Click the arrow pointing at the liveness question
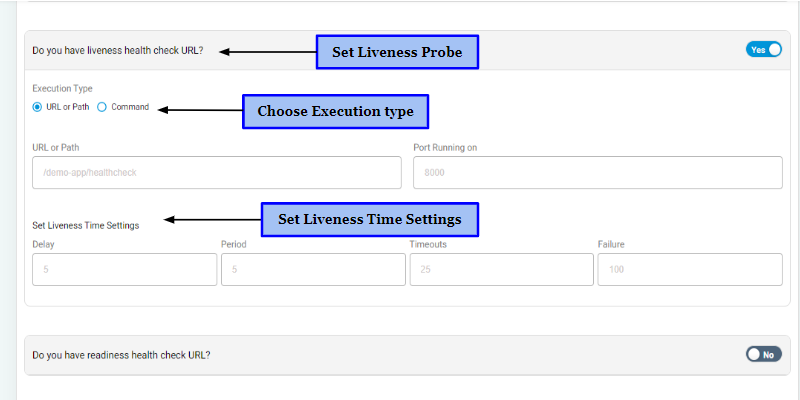 [x=266, y=51]
